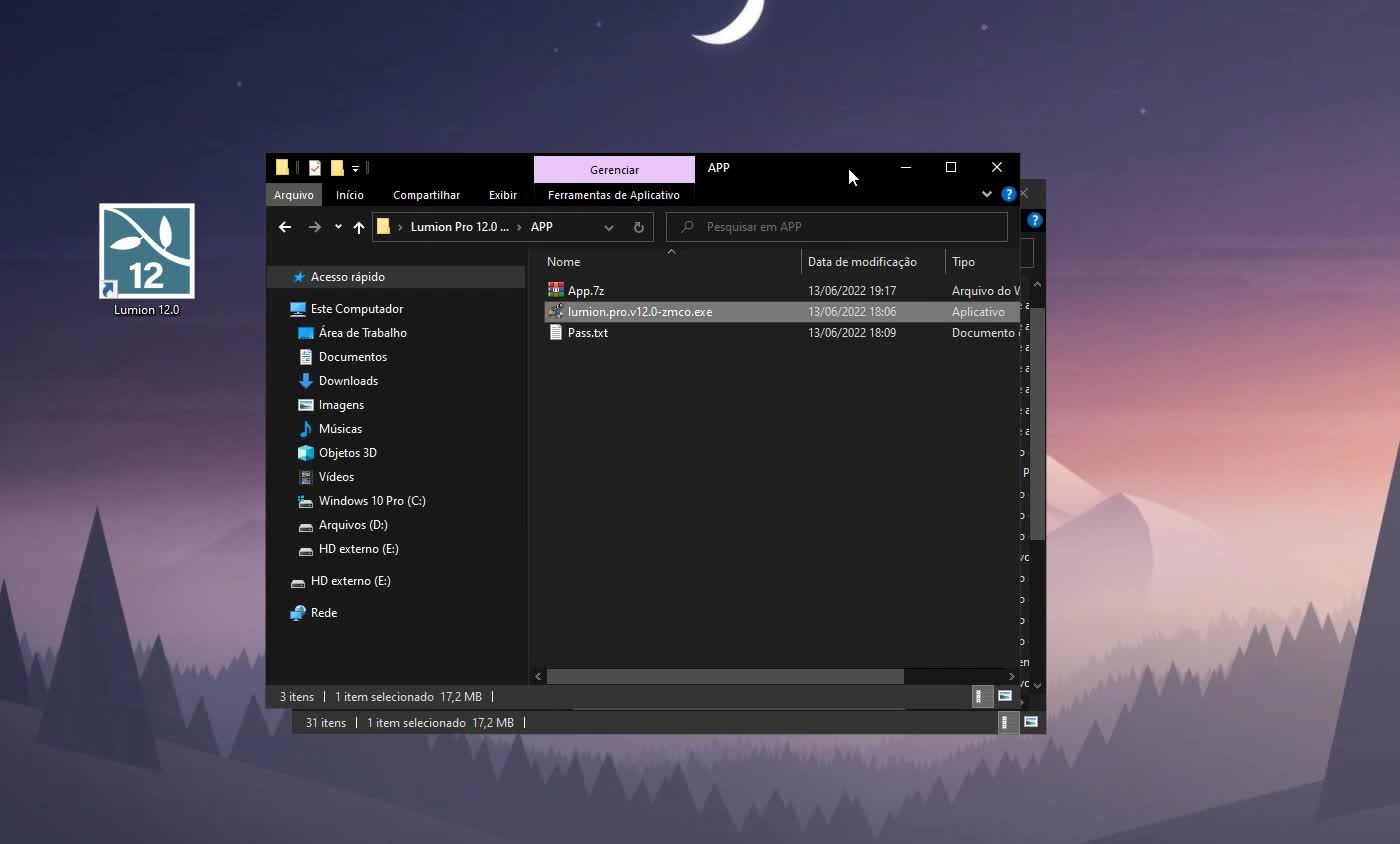Open HD externo (E:) under Este Computador
Viewport: 1400px width, 844px height.
[x=358, y=549]
